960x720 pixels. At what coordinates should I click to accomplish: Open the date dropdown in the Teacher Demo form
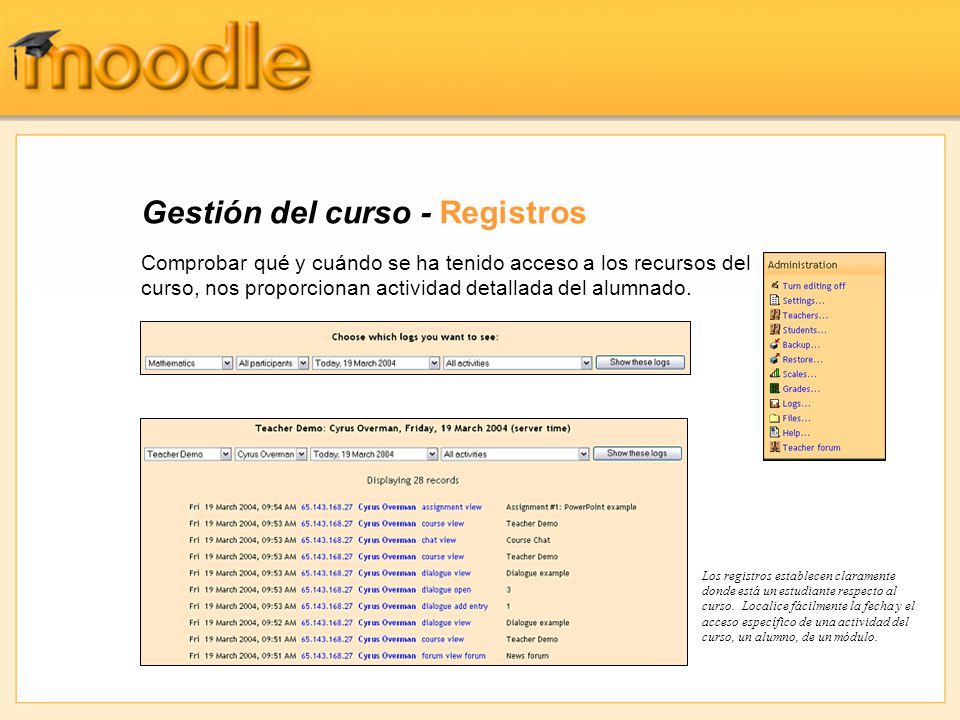click(374, 454)
